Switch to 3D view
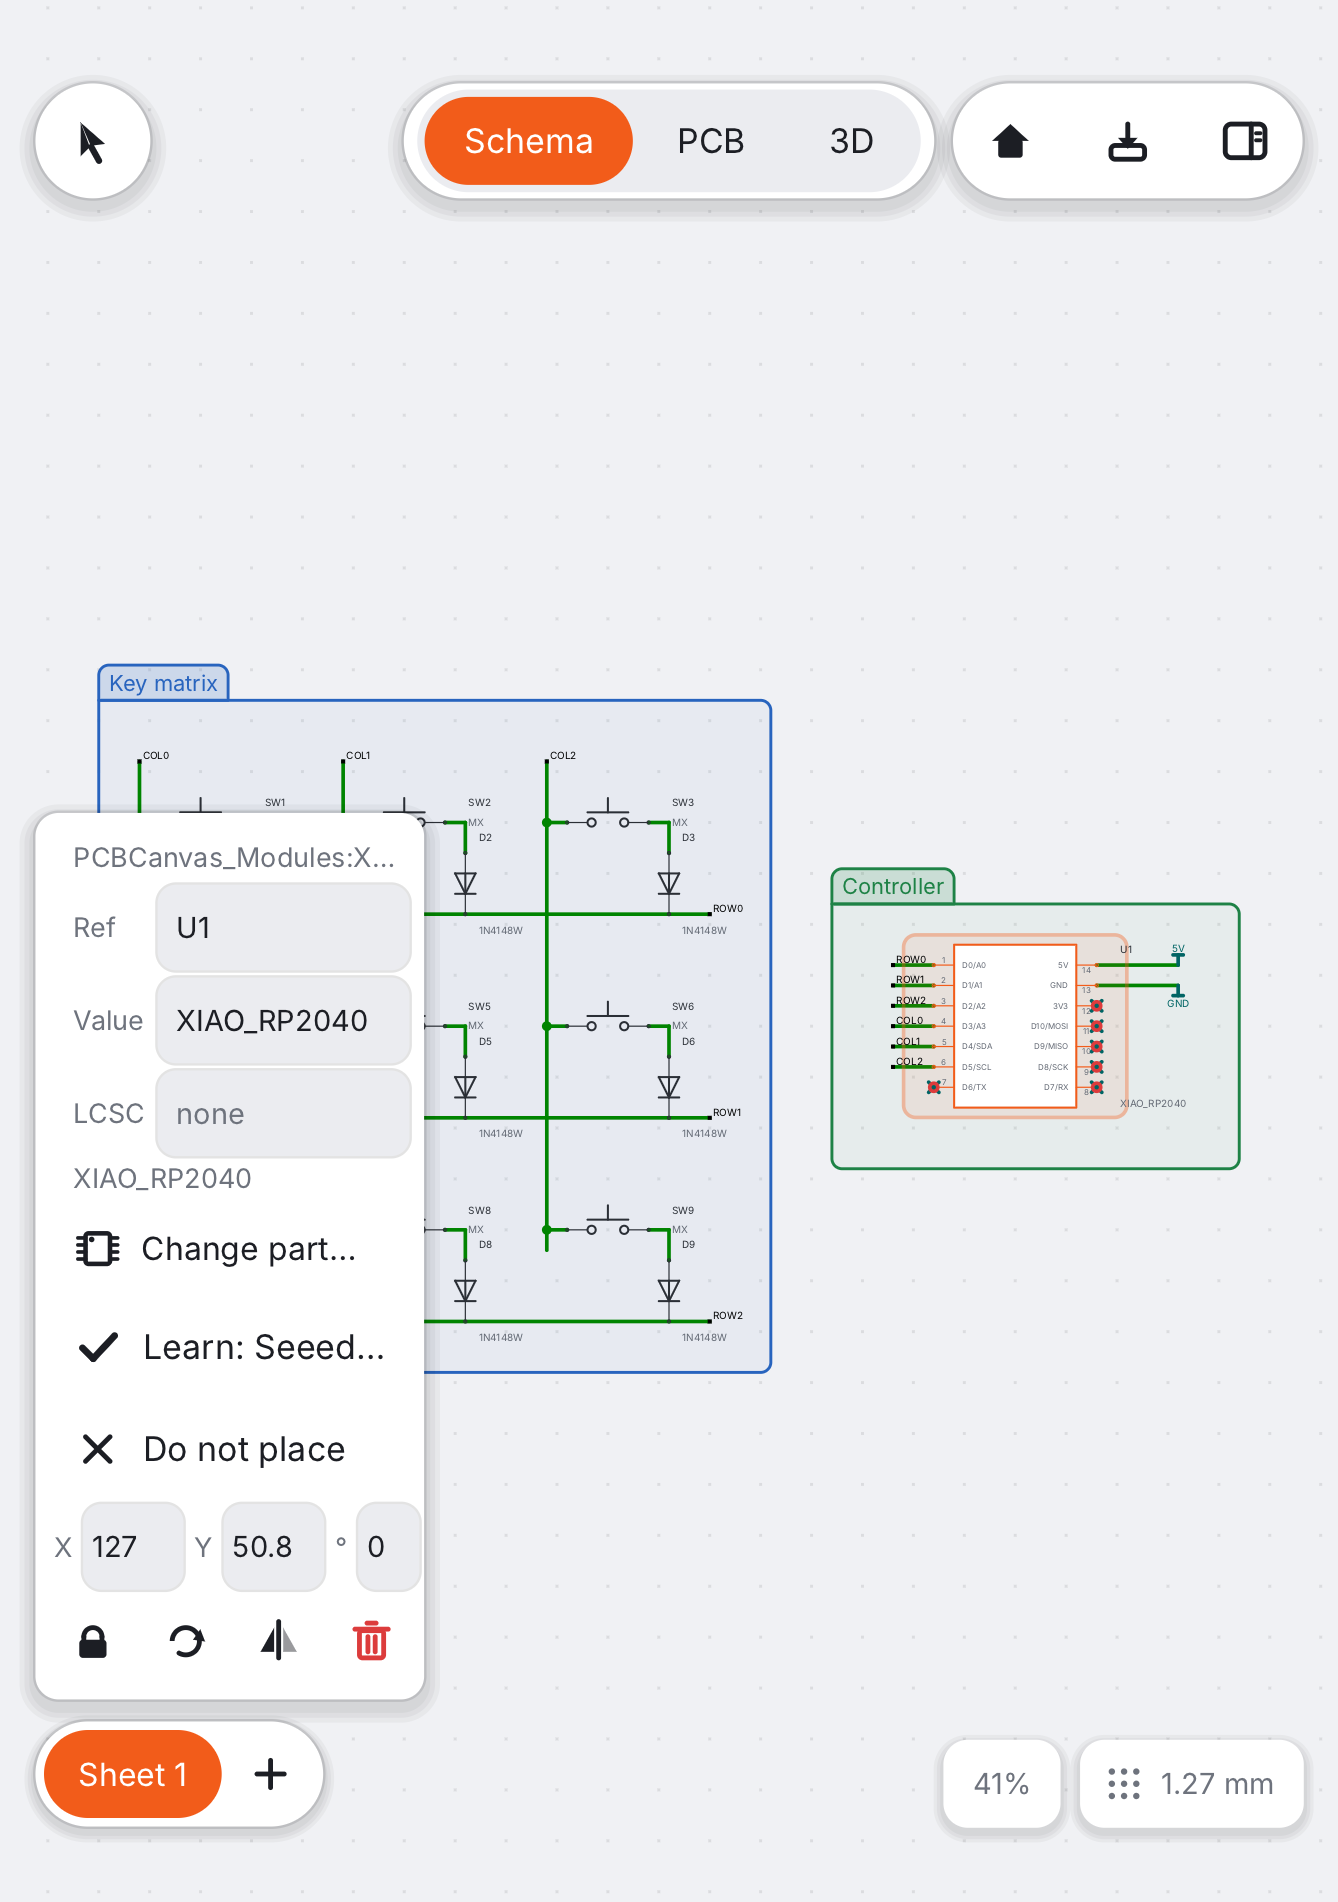Viewport: 1338px width, 1902px height. coord(851,141)
